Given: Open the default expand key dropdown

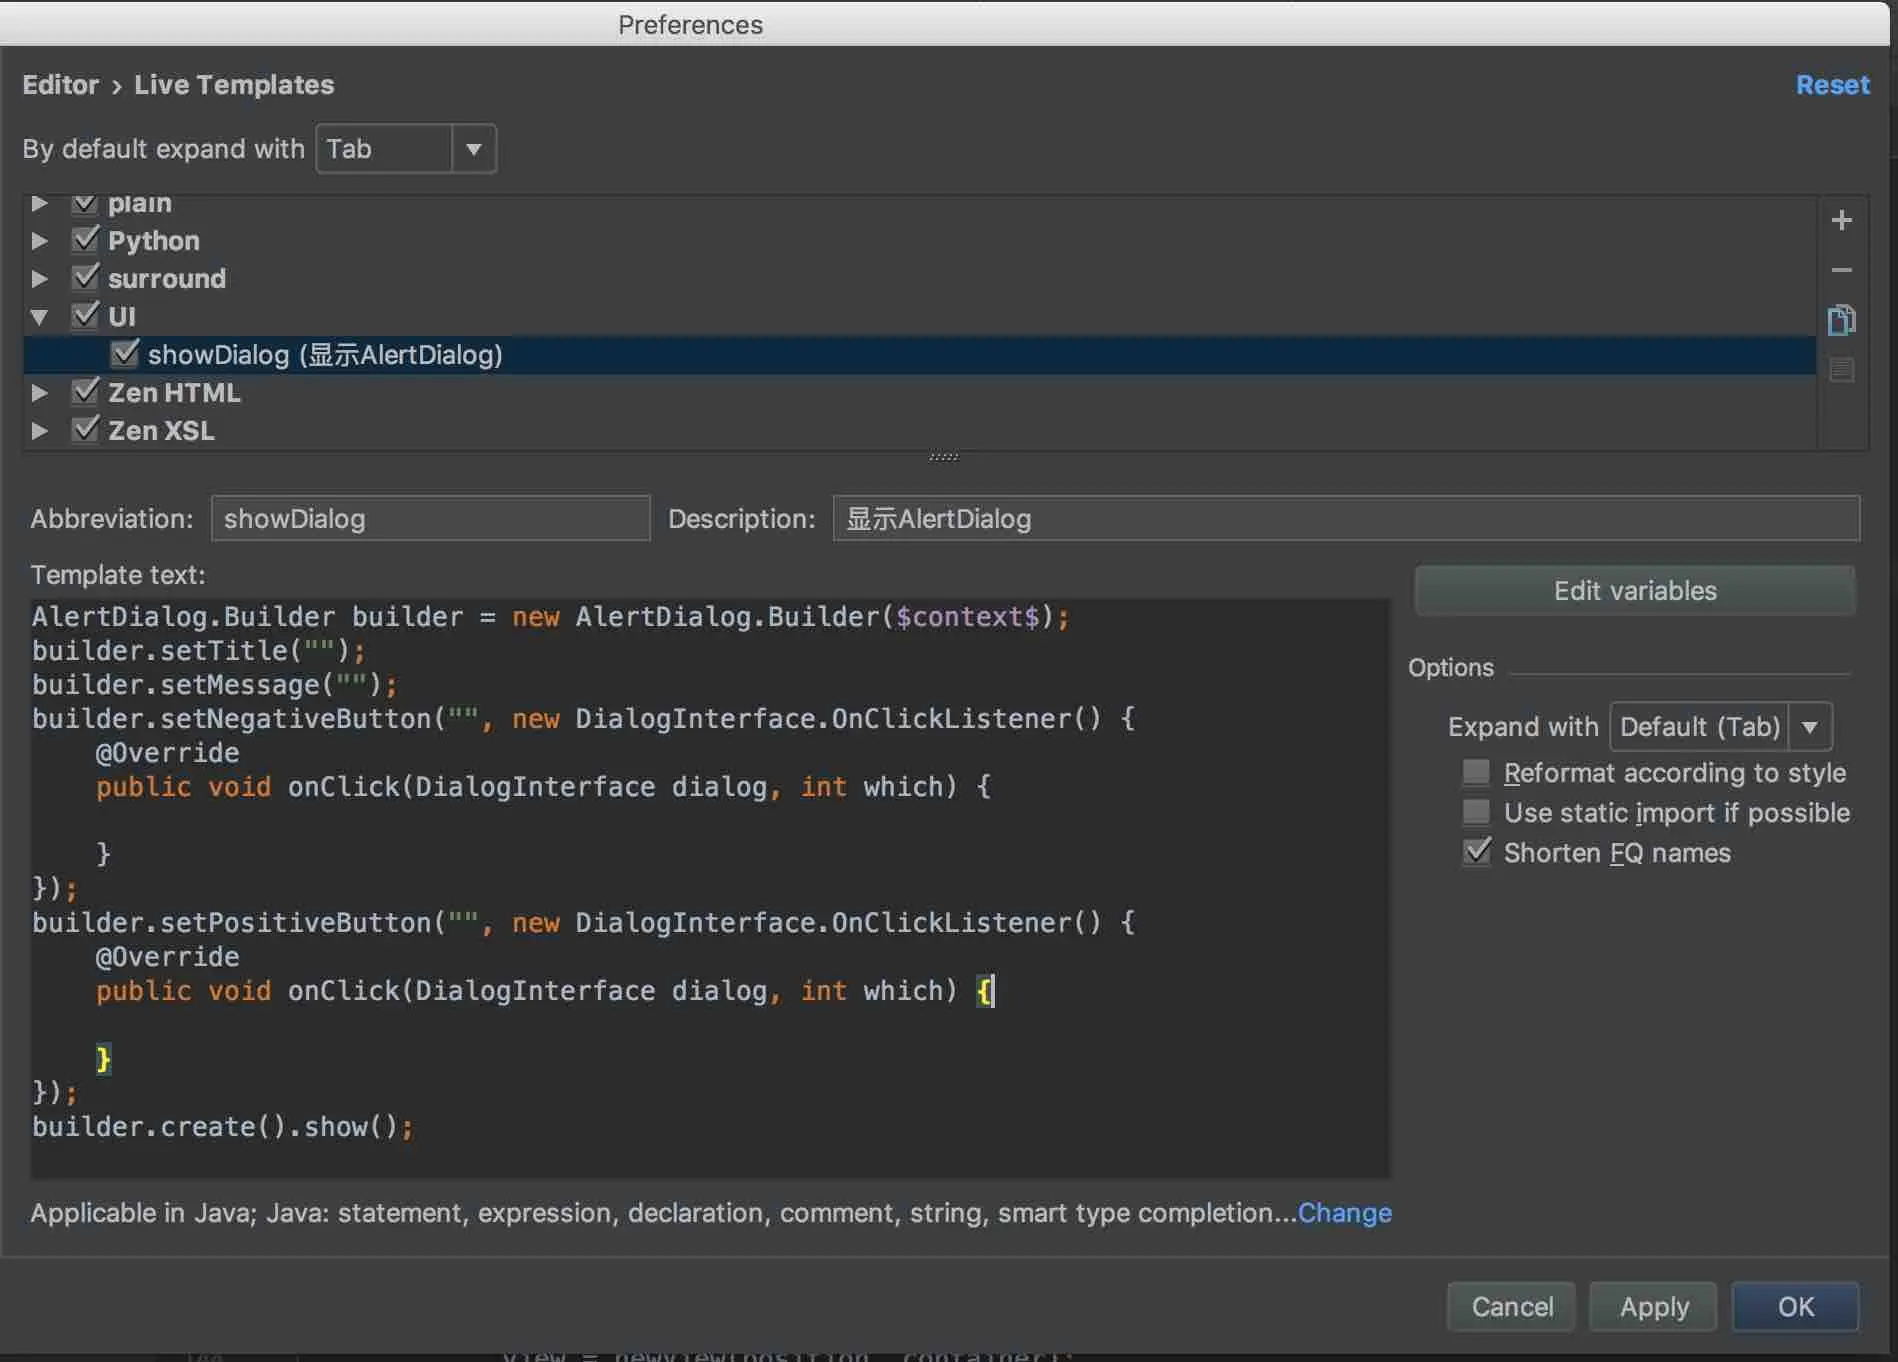Looking at the screenshot, I should pos(406,149).
